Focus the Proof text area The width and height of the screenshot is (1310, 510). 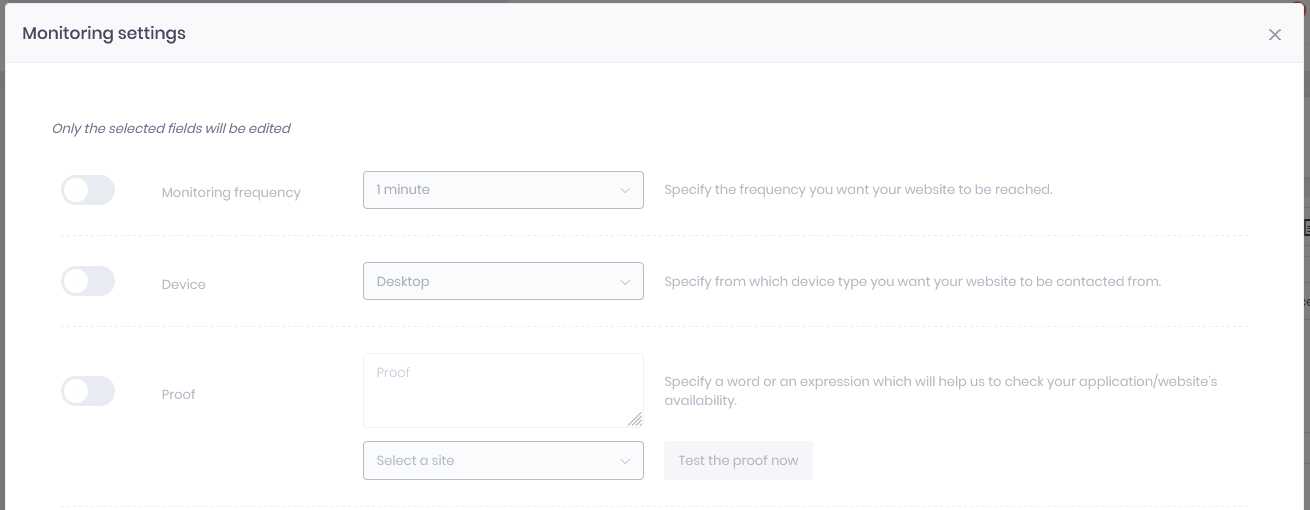pyautogui.click(x=503, y=391)
